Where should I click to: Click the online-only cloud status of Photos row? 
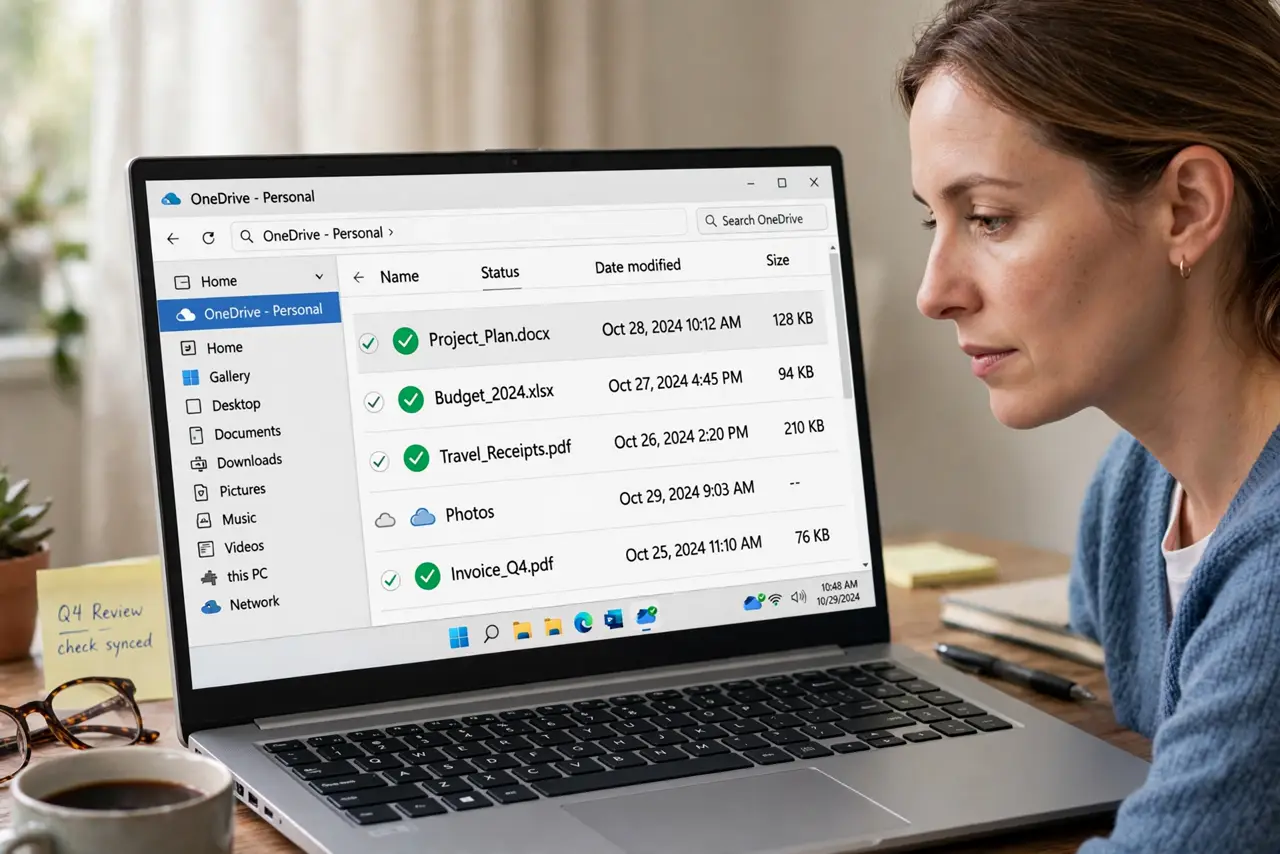385,519
